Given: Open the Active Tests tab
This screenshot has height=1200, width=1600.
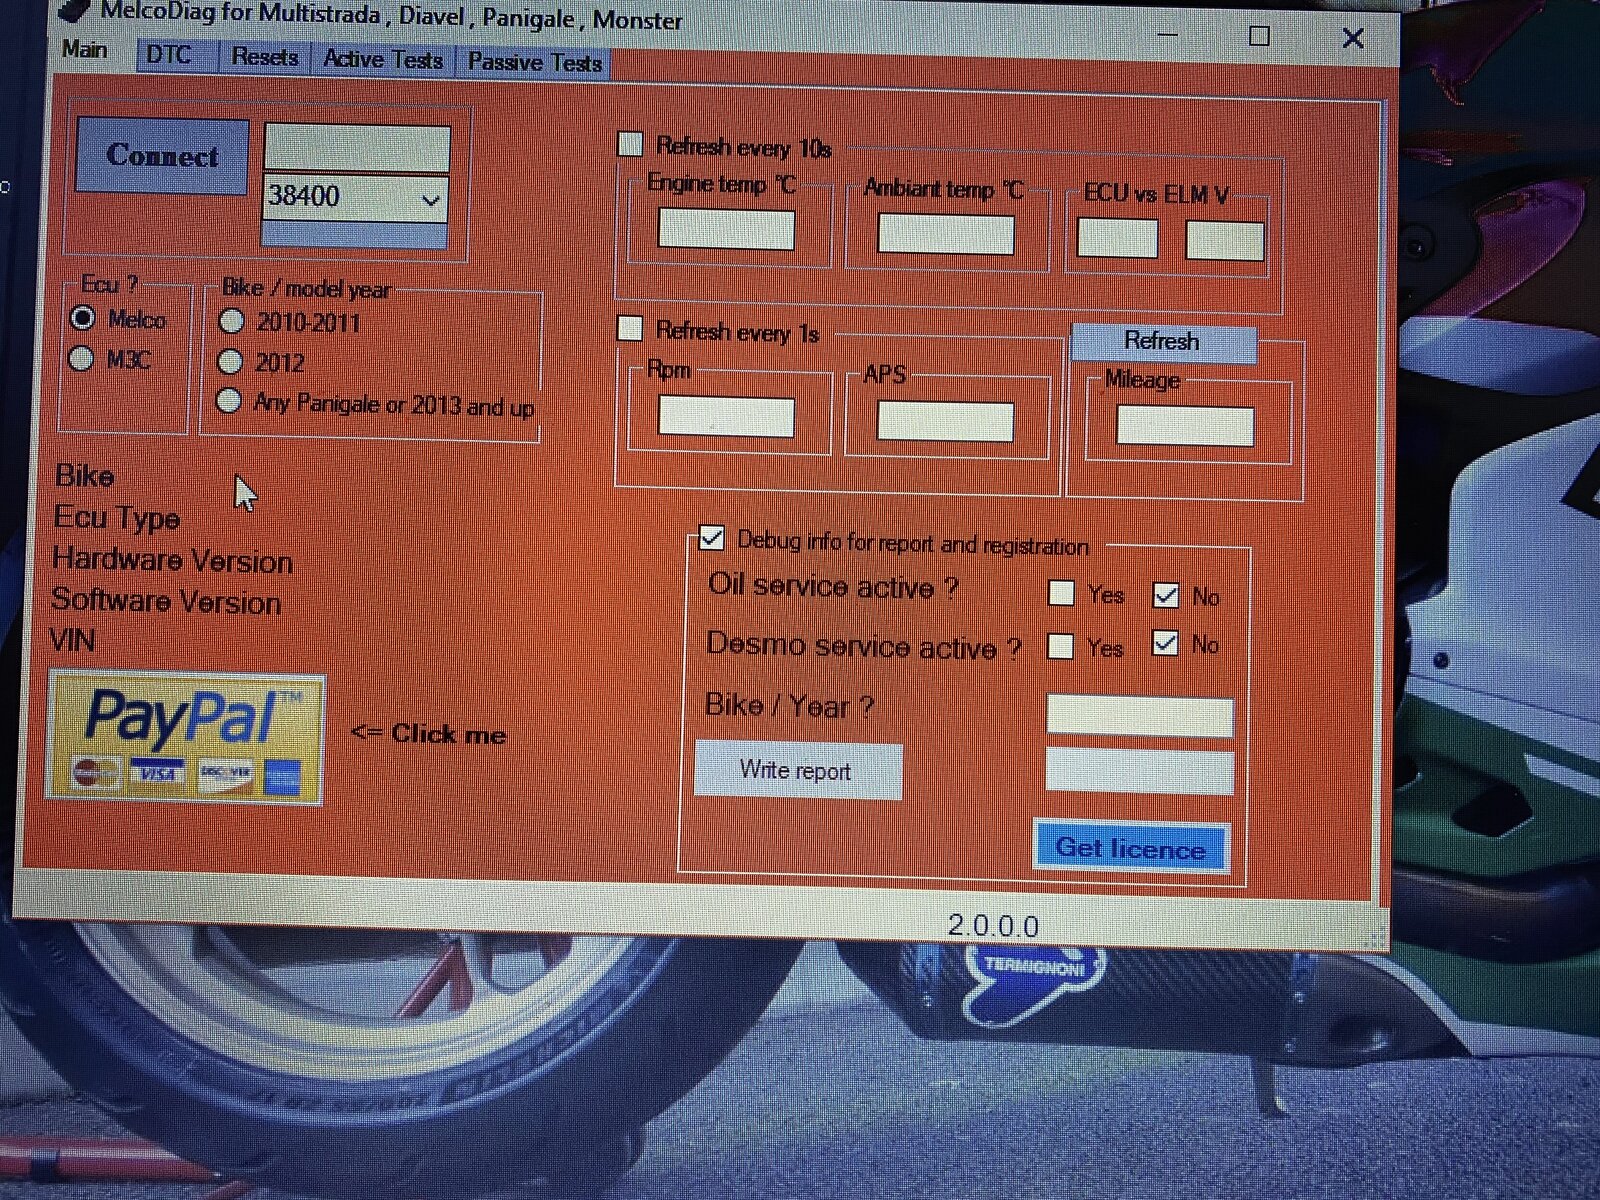Looking at the screenshot, I should click(x=383, y=60).
